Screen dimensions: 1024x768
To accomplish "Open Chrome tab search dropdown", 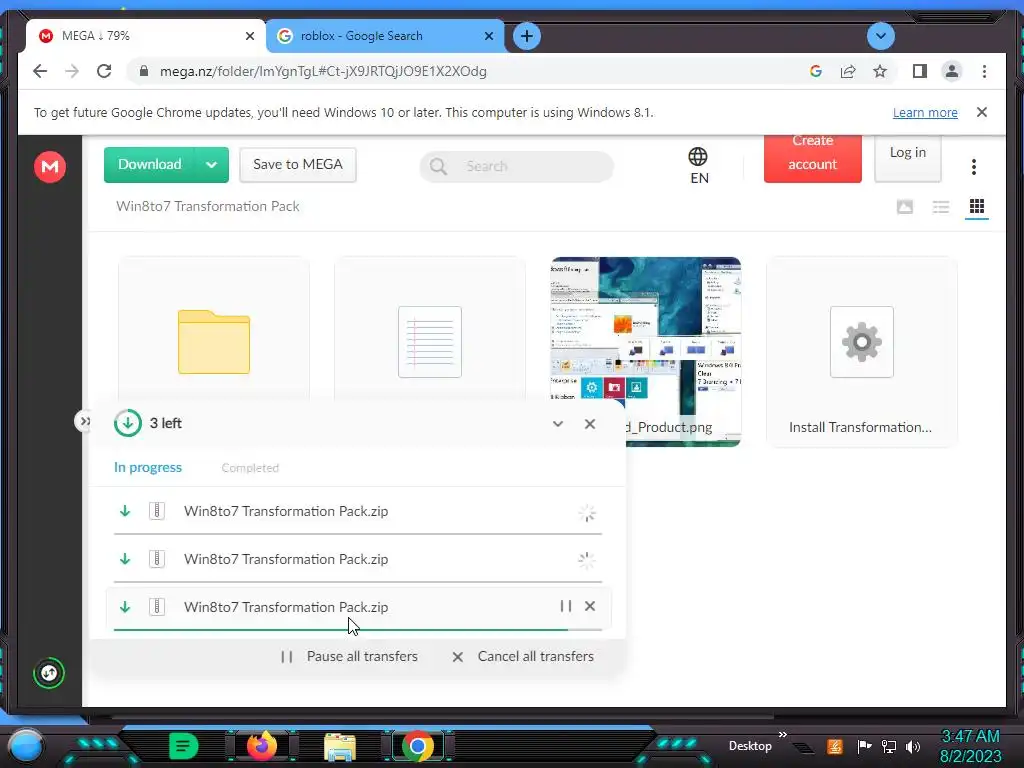I will click(880, 35).
